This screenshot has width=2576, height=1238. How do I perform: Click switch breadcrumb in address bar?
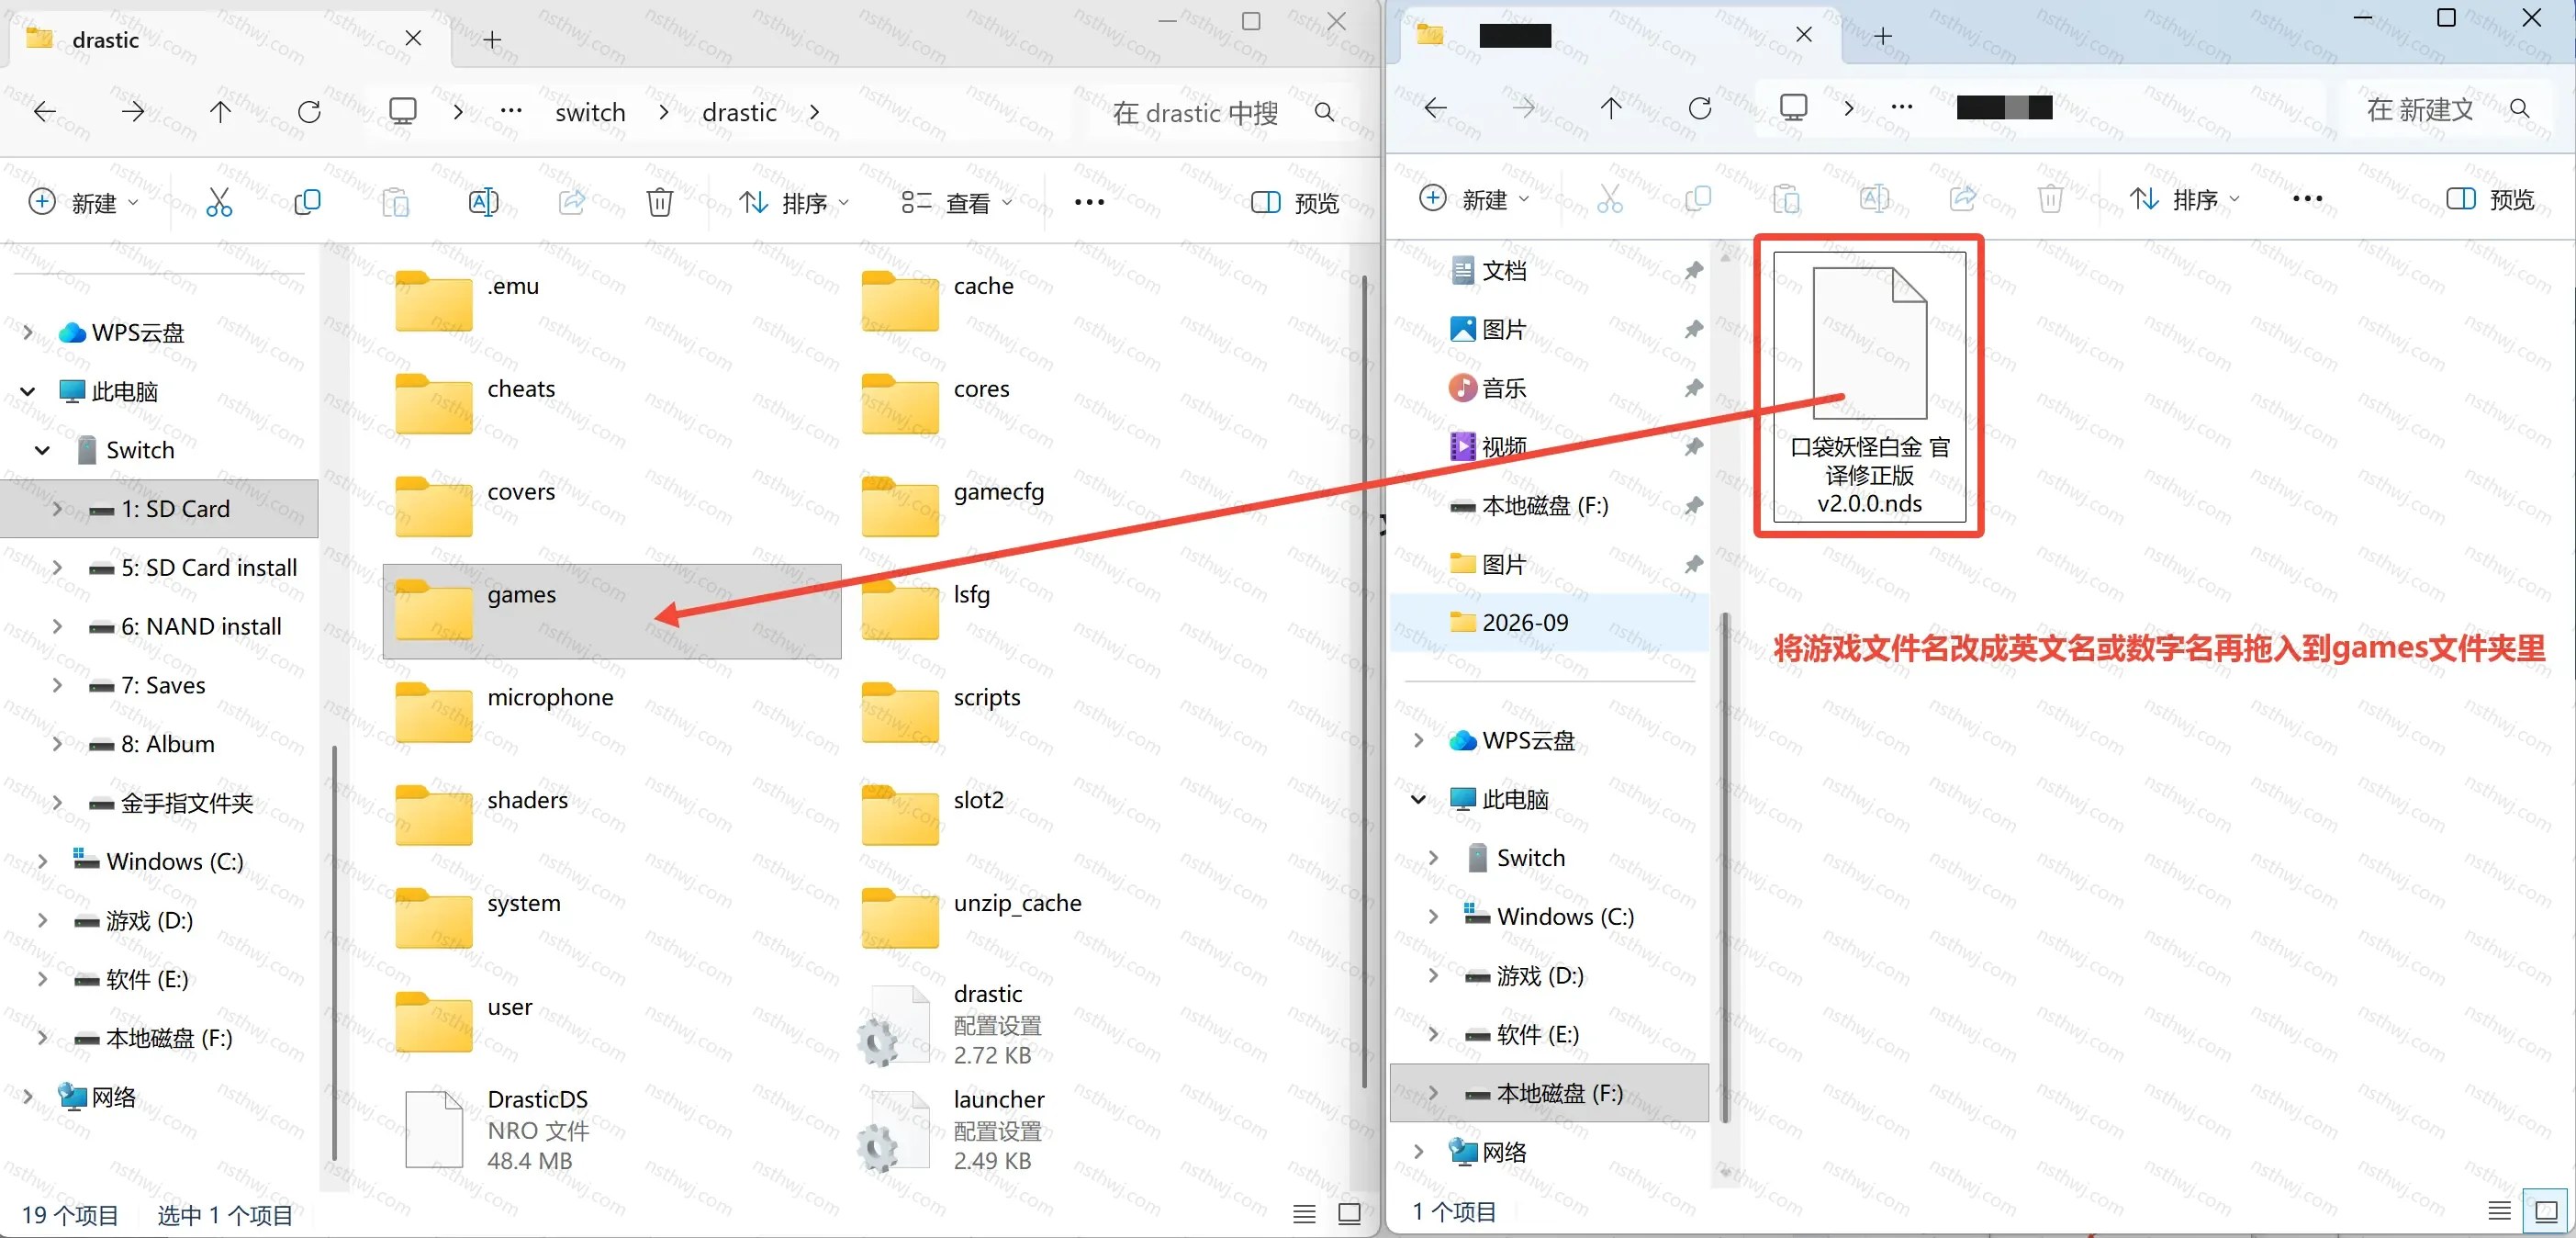pos(590,112)
